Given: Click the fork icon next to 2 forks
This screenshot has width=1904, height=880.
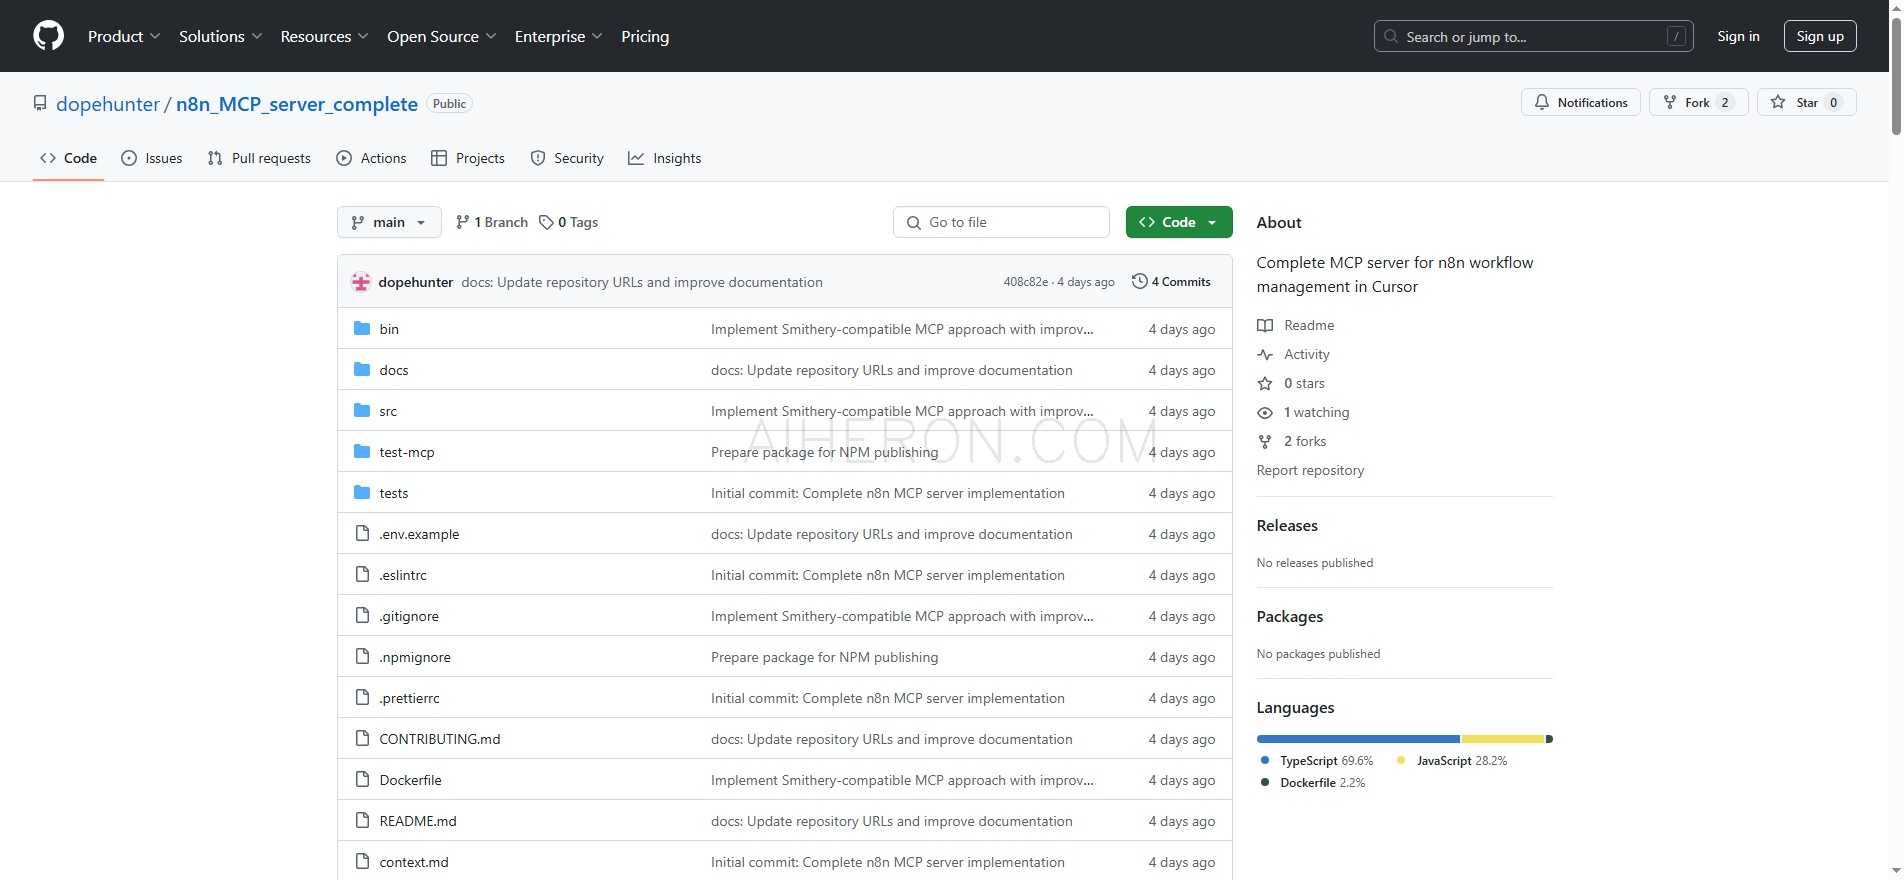Looking at the screenshot, I should 1265,441.
